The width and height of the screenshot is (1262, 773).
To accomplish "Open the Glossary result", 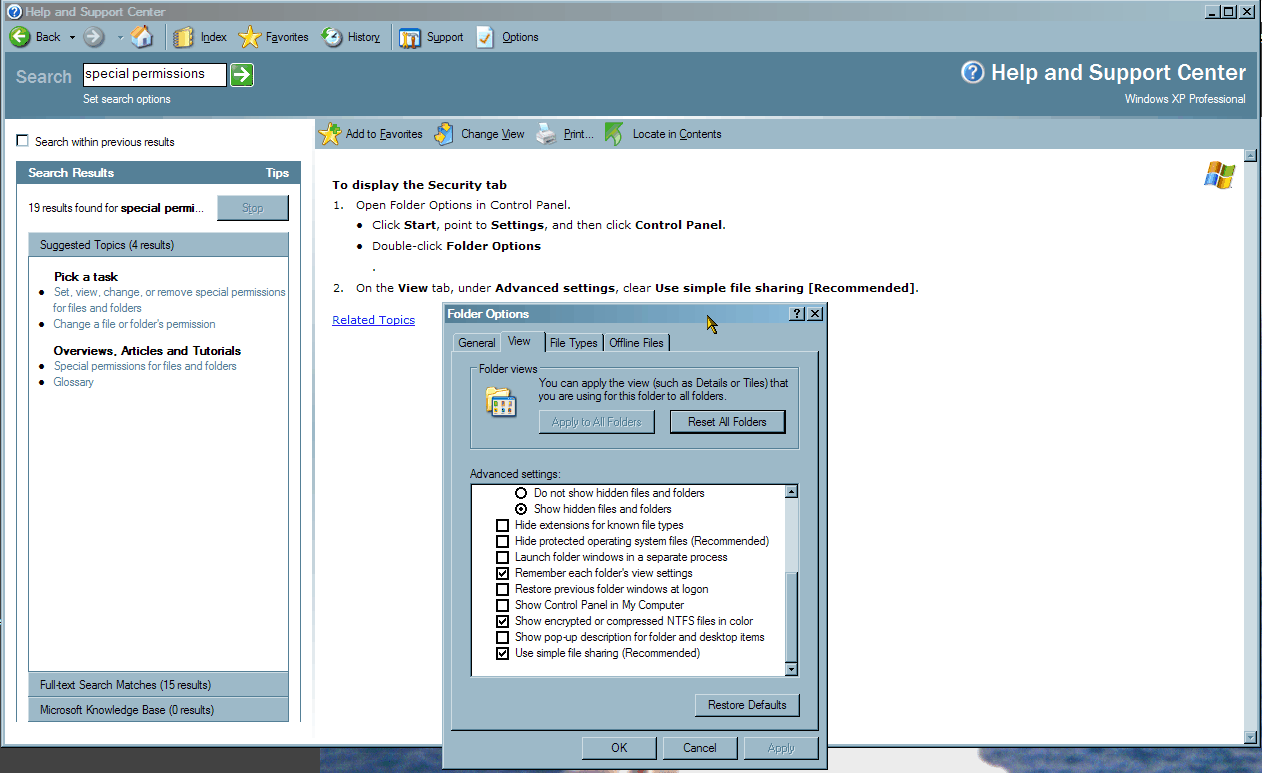I will (73, 382).
